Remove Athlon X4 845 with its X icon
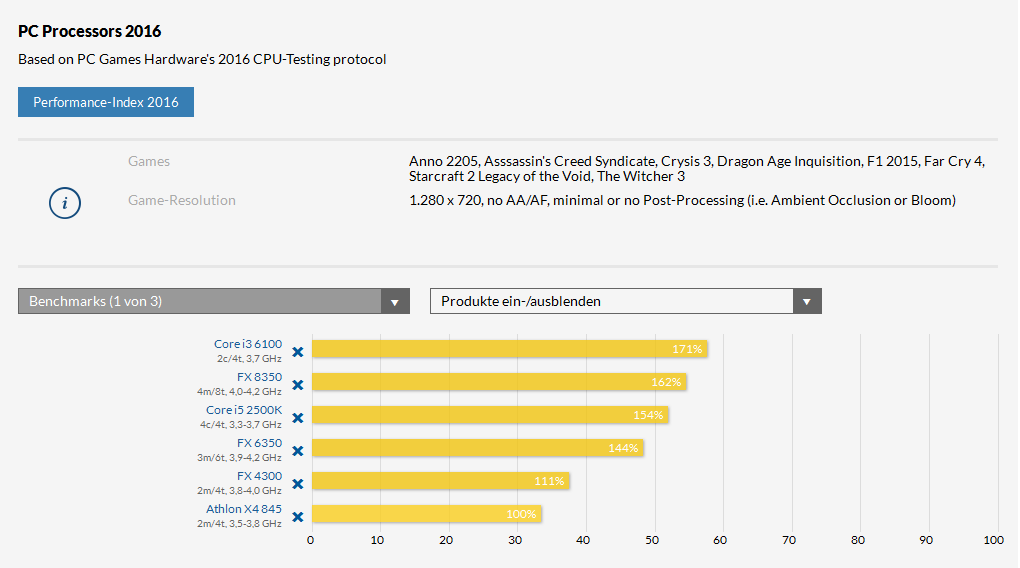 298,517
